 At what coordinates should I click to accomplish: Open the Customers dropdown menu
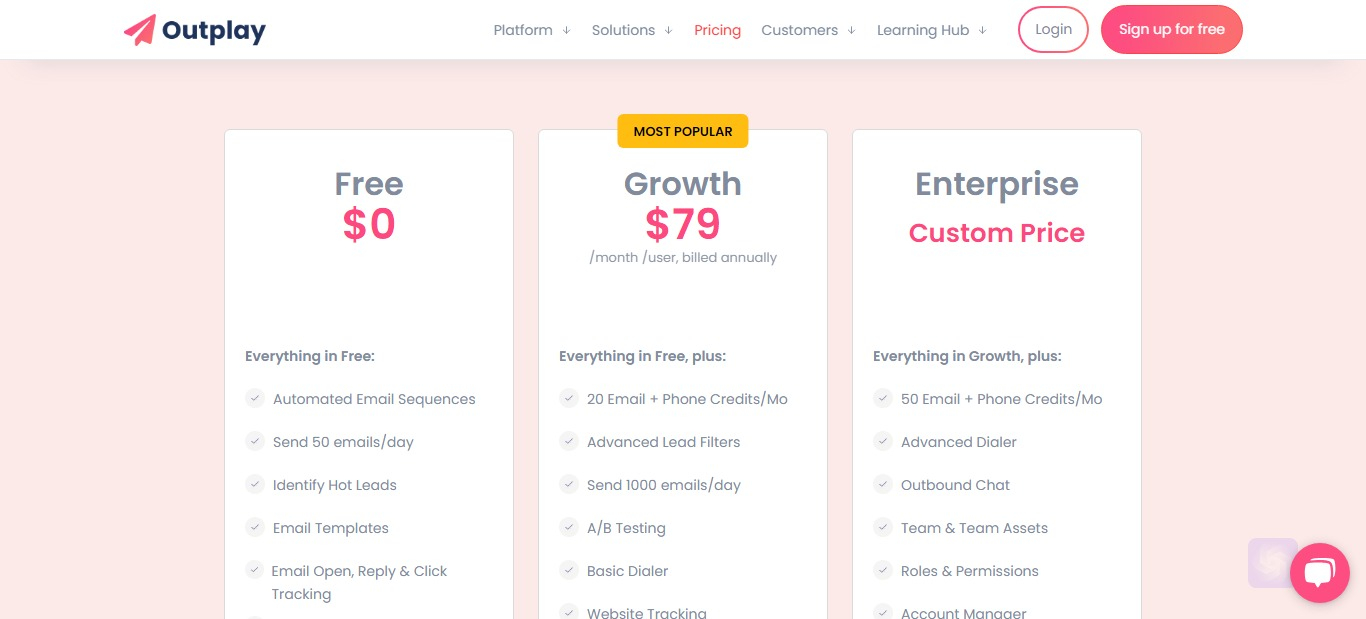[x=808, y=30]
